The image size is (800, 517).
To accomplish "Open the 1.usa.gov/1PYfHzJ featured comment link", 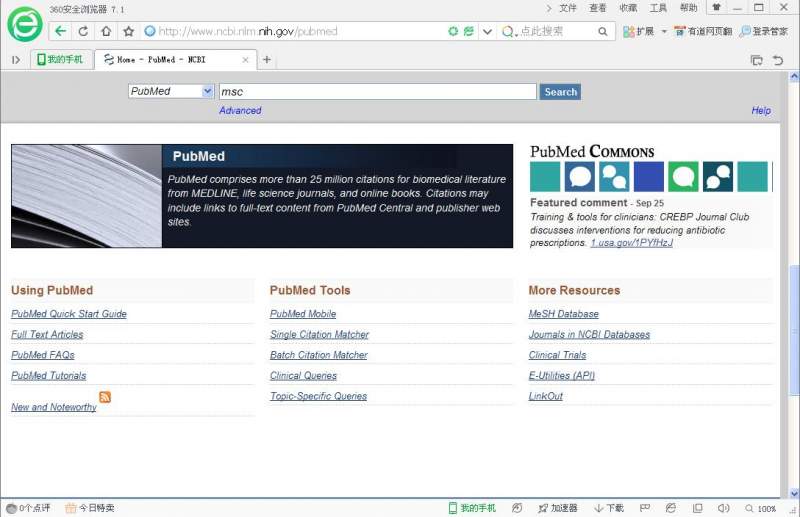I will click(632, 243).
